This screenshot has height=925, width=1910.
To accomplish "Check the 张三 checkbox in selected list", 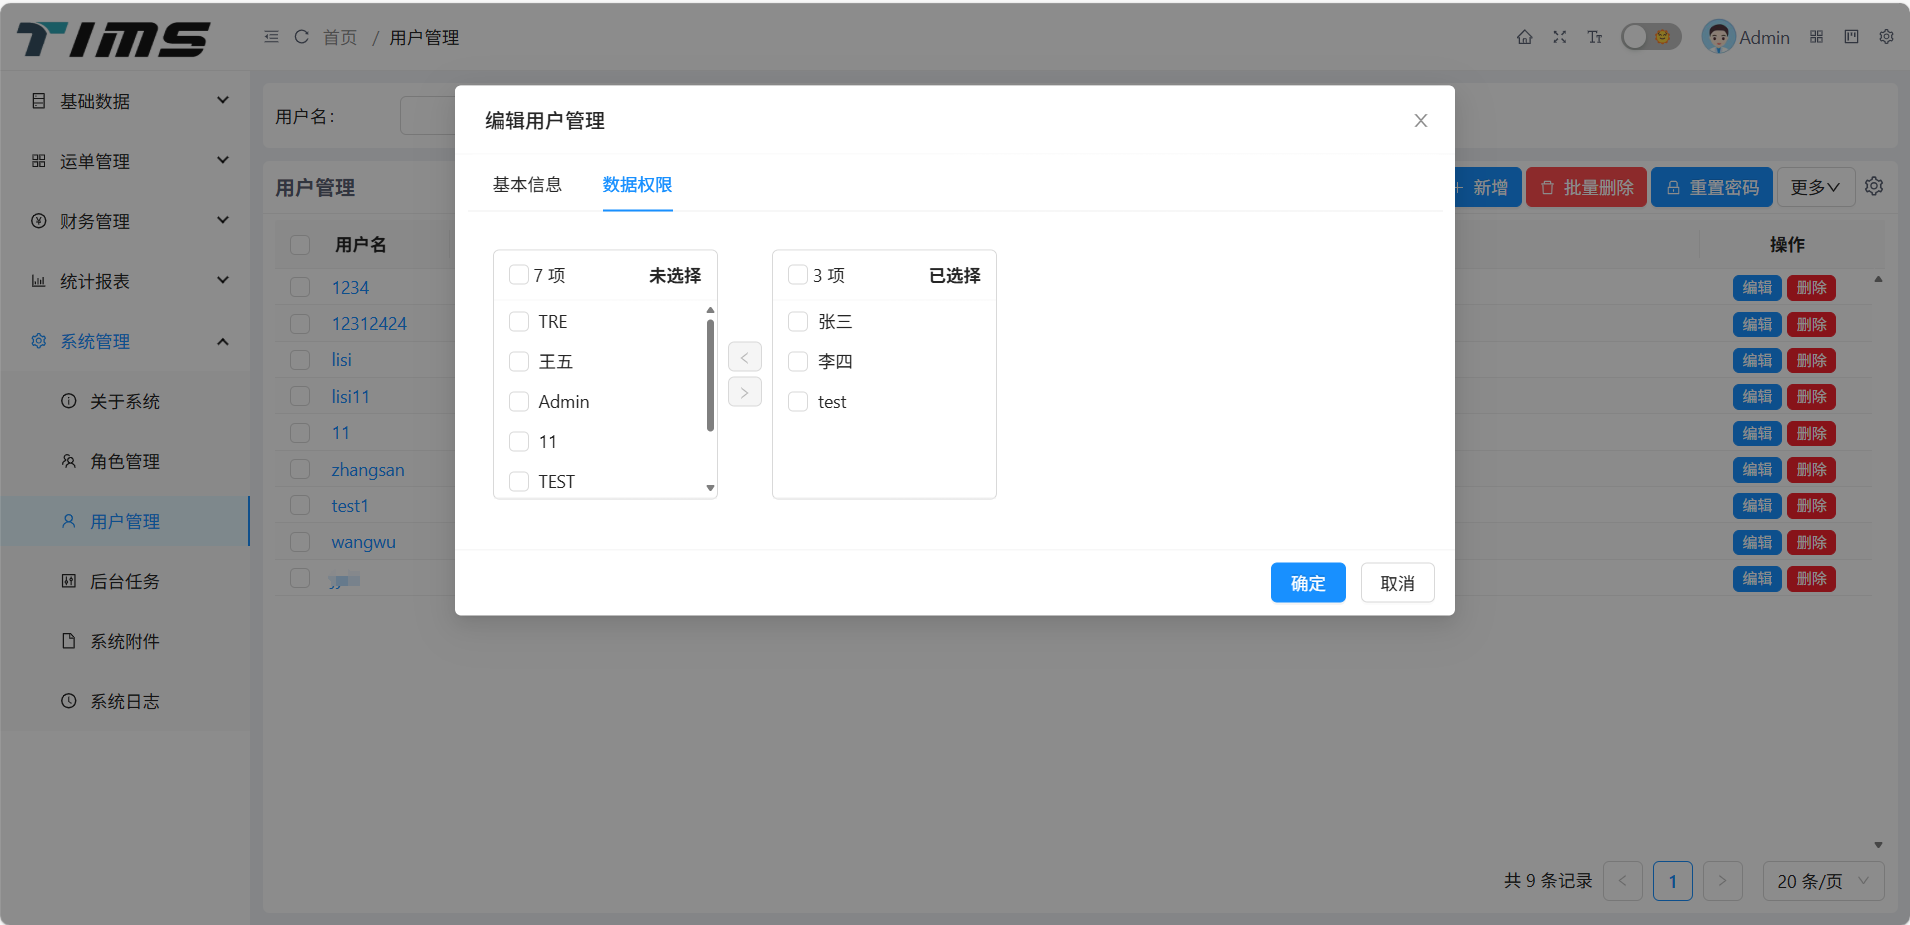I will coord(798,322).
